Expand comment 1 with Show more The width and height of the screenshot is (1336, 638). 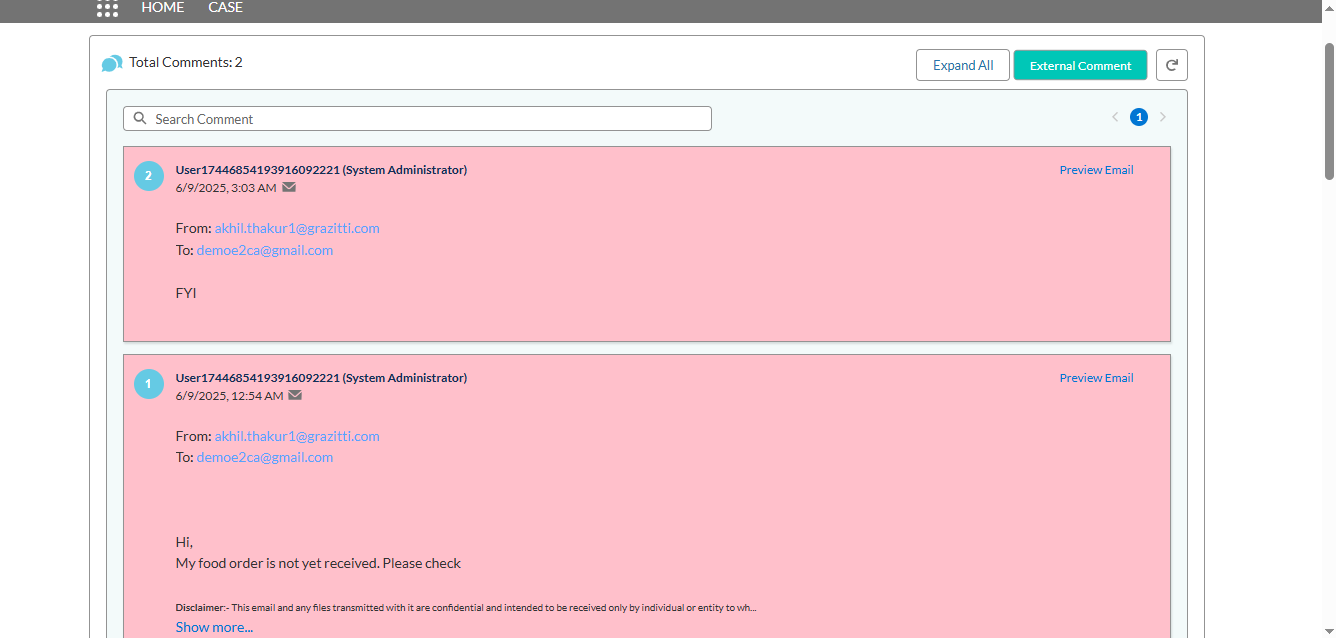click(214, 627)
